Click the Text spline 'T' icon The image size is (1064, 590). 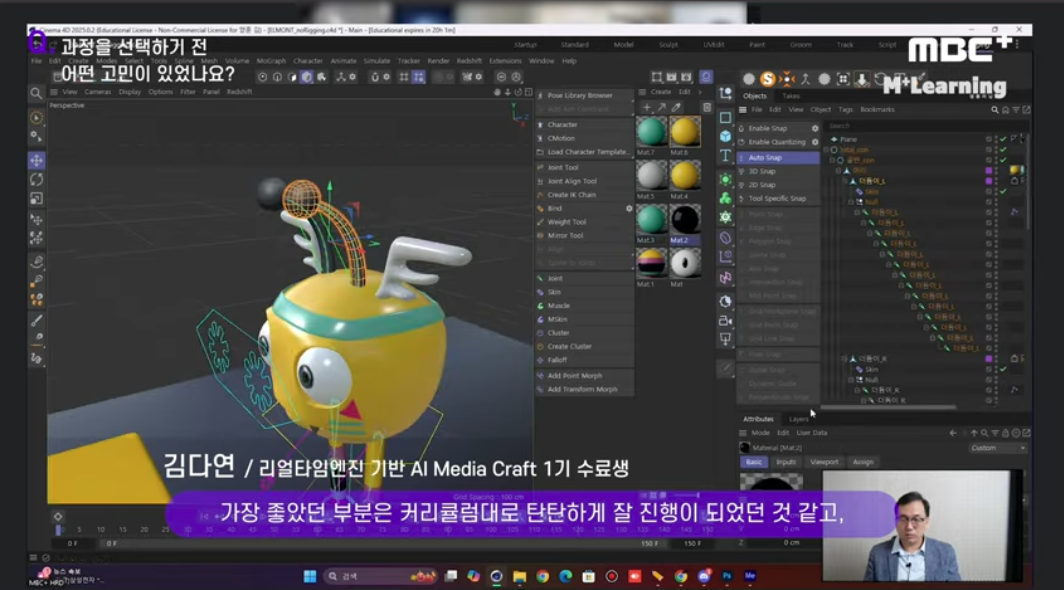[x=725, y=156]
